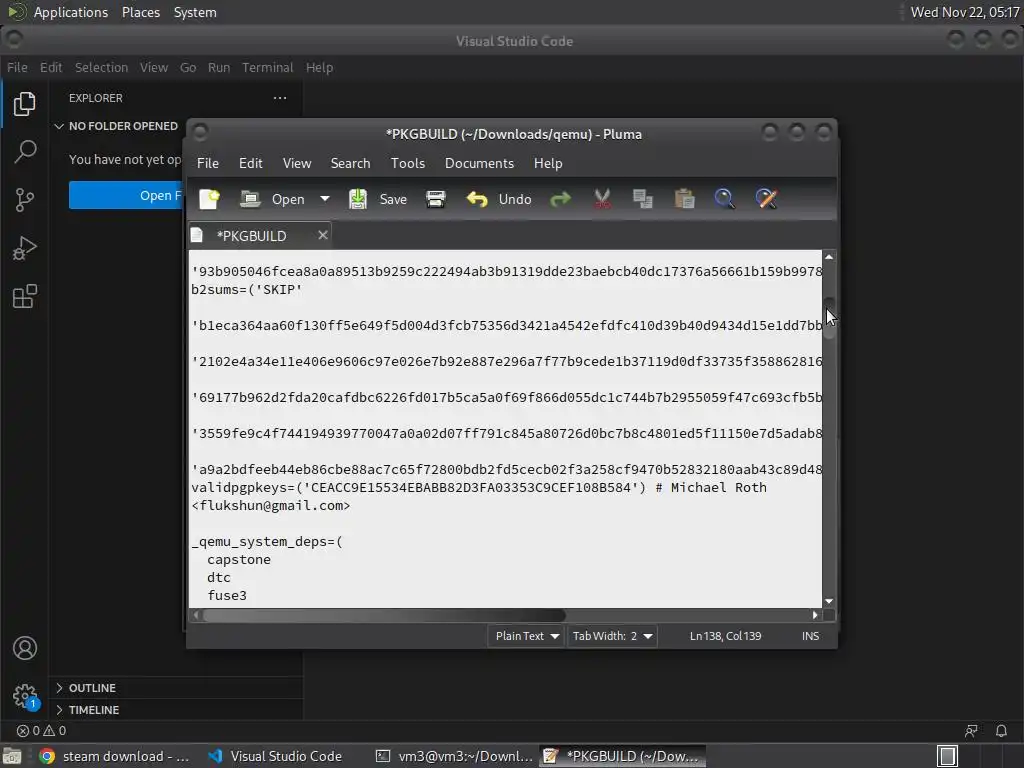Click the Copy icon in Pluma toolbar

coord(643,199)
